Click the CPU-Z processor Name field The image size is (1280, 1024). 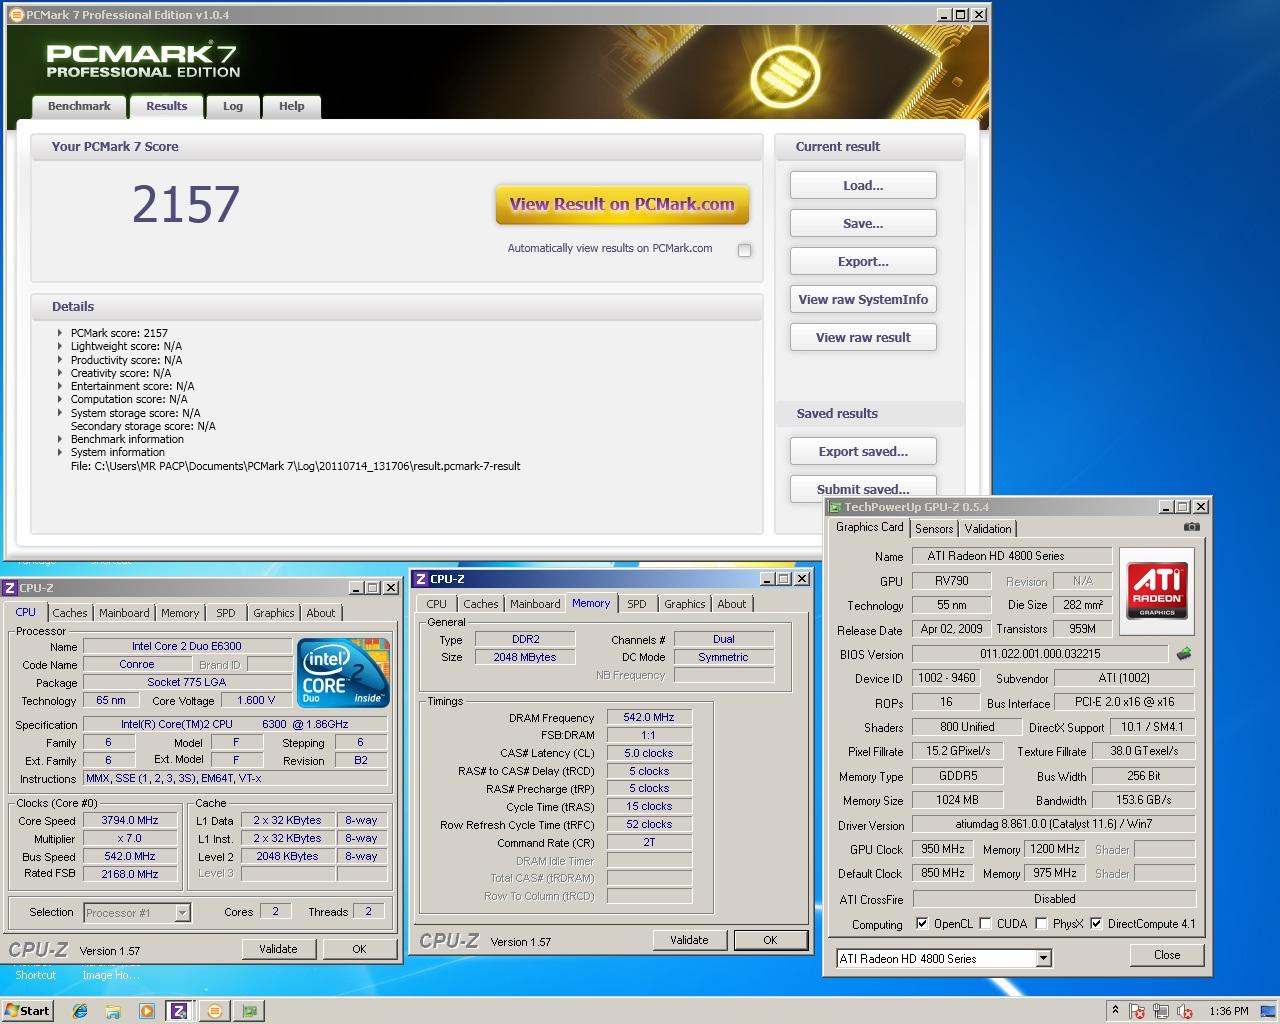187,646
